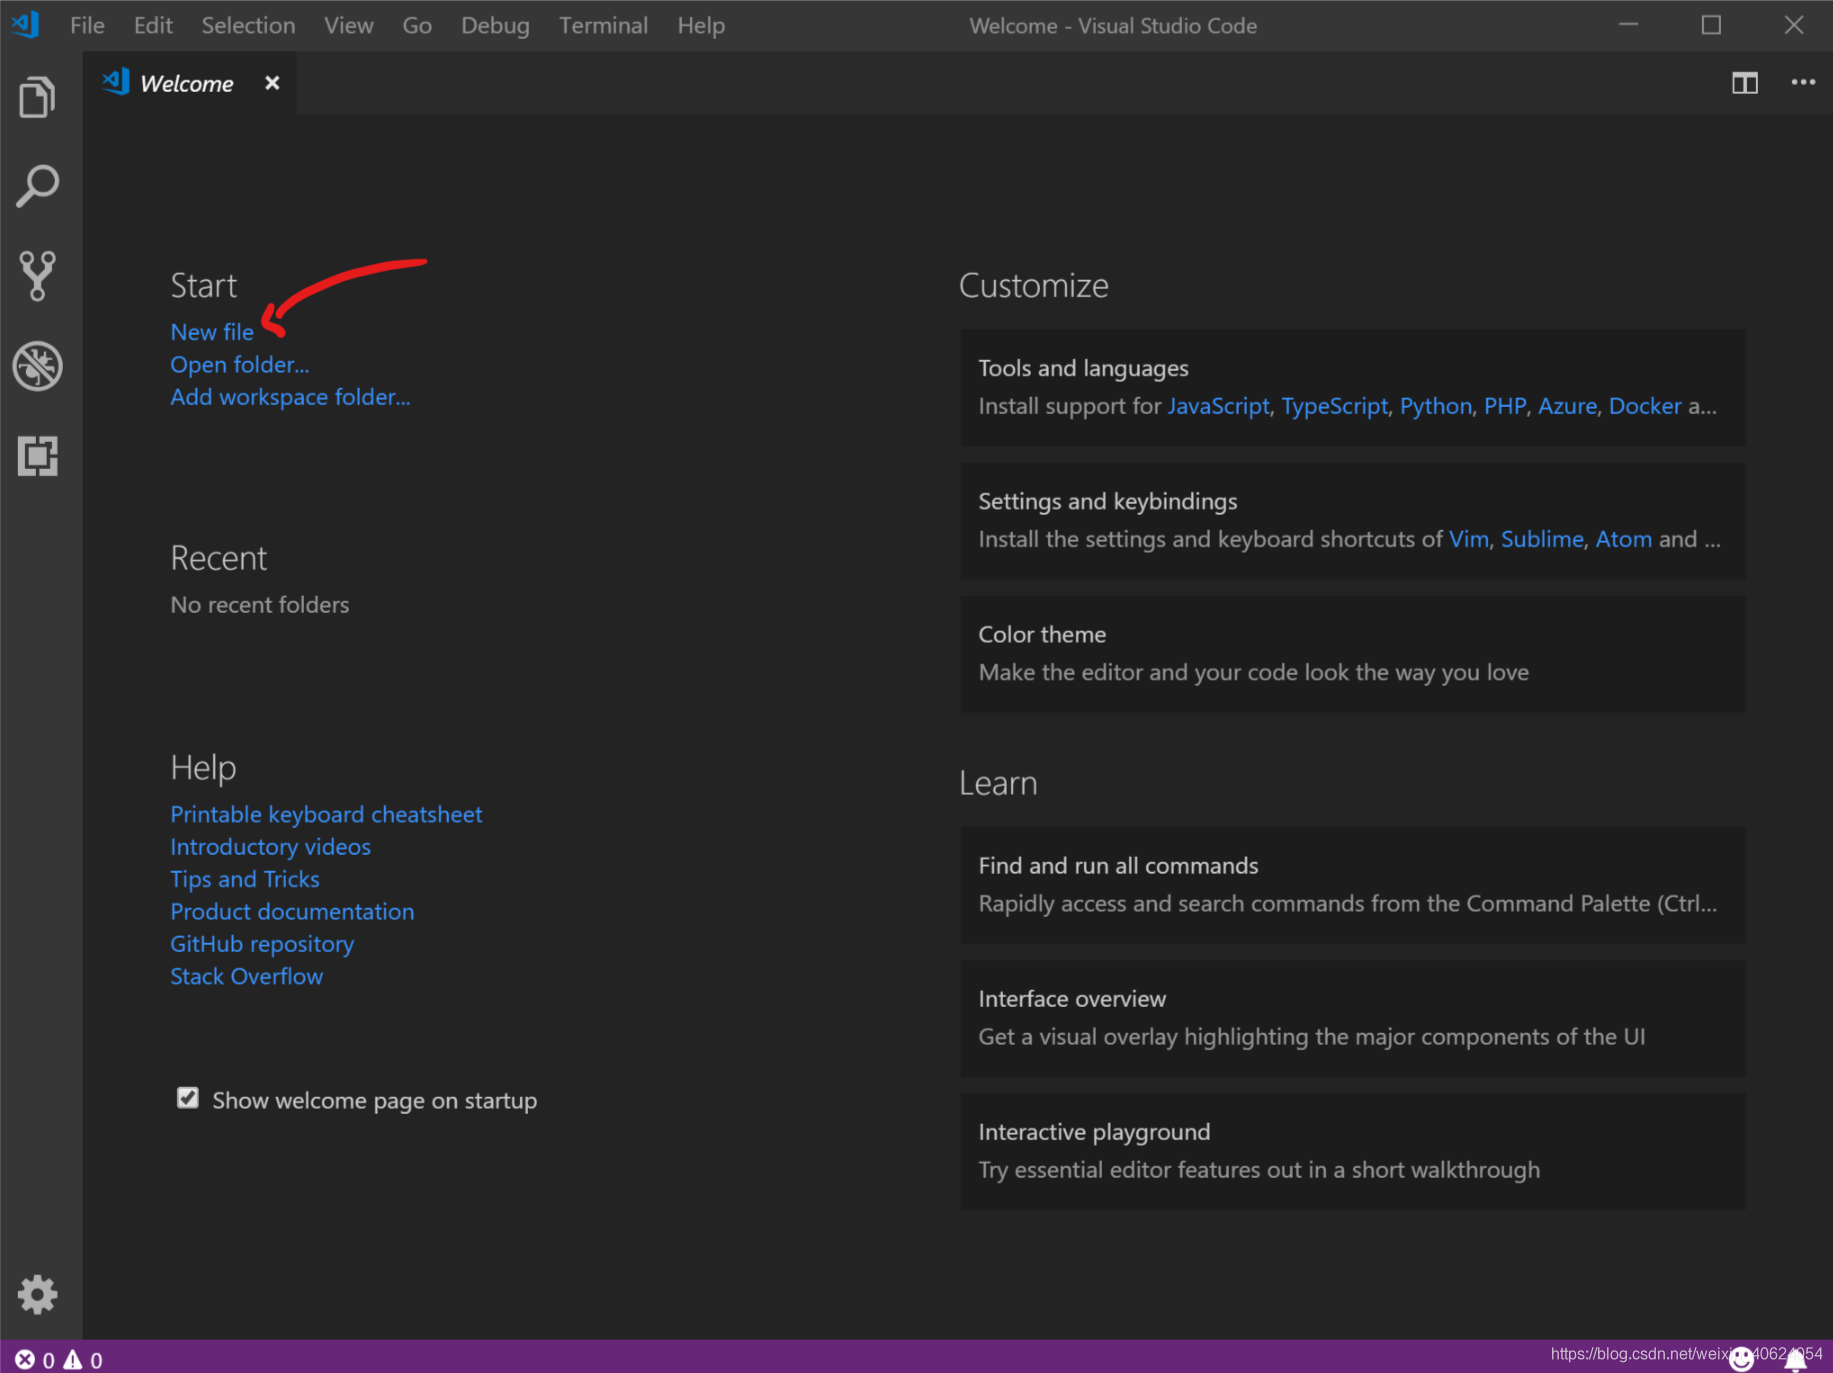The image size is (1833, 1373).
Task: Maximize the Visual Studio Code window
Action: point(1711,25)
